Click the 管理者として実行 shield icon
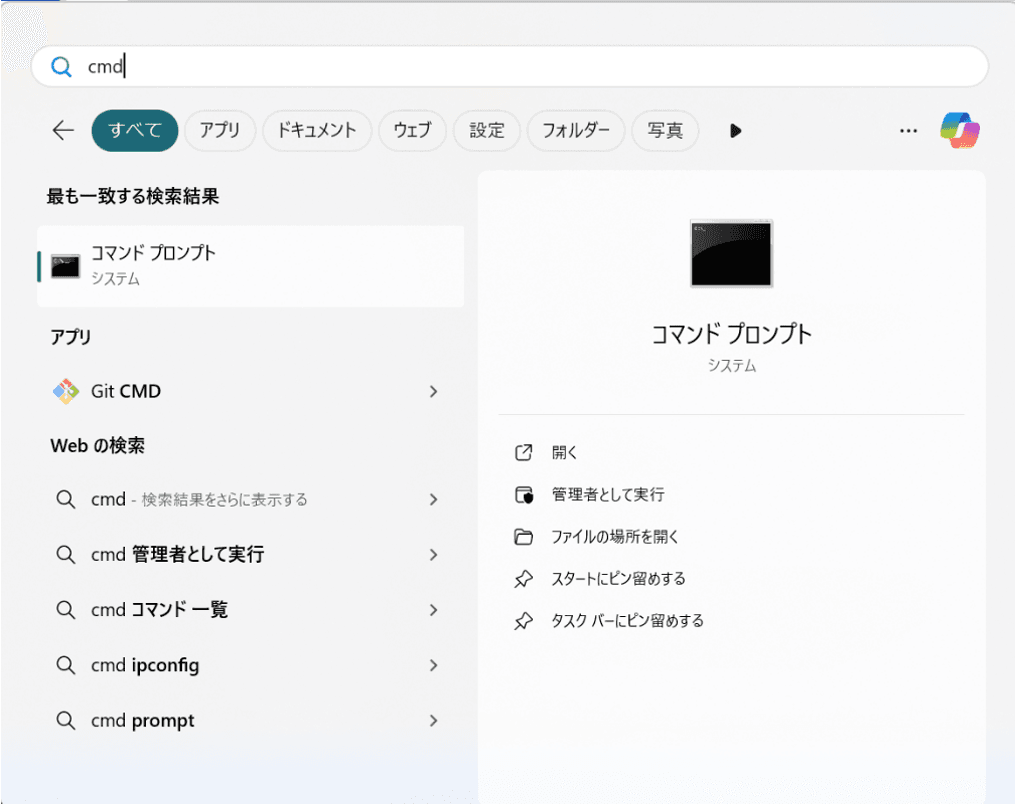The height and width of the screenshot is (804, 1016). pyautogui.click(x=524, y=495)
